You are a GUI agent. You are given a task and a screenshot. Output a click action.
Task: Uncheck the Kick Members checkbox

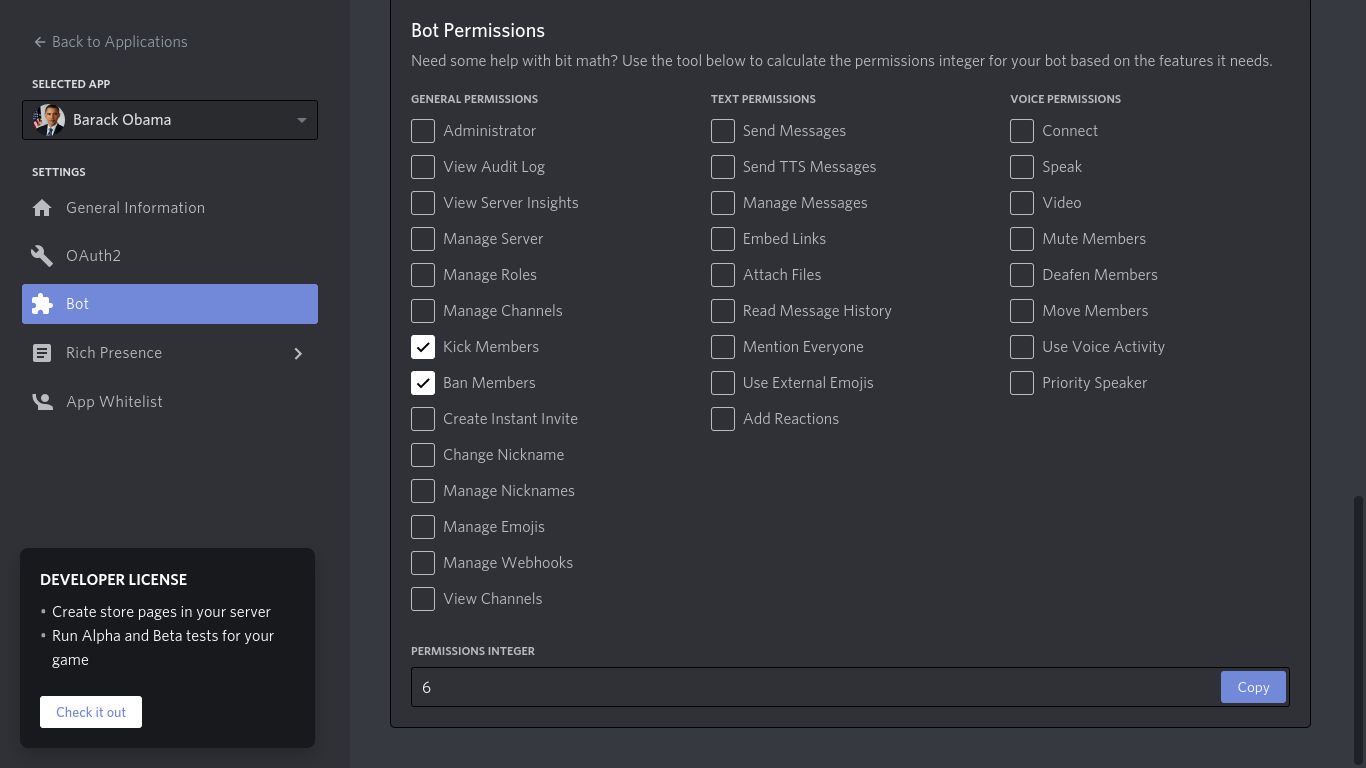coord(423,347)
